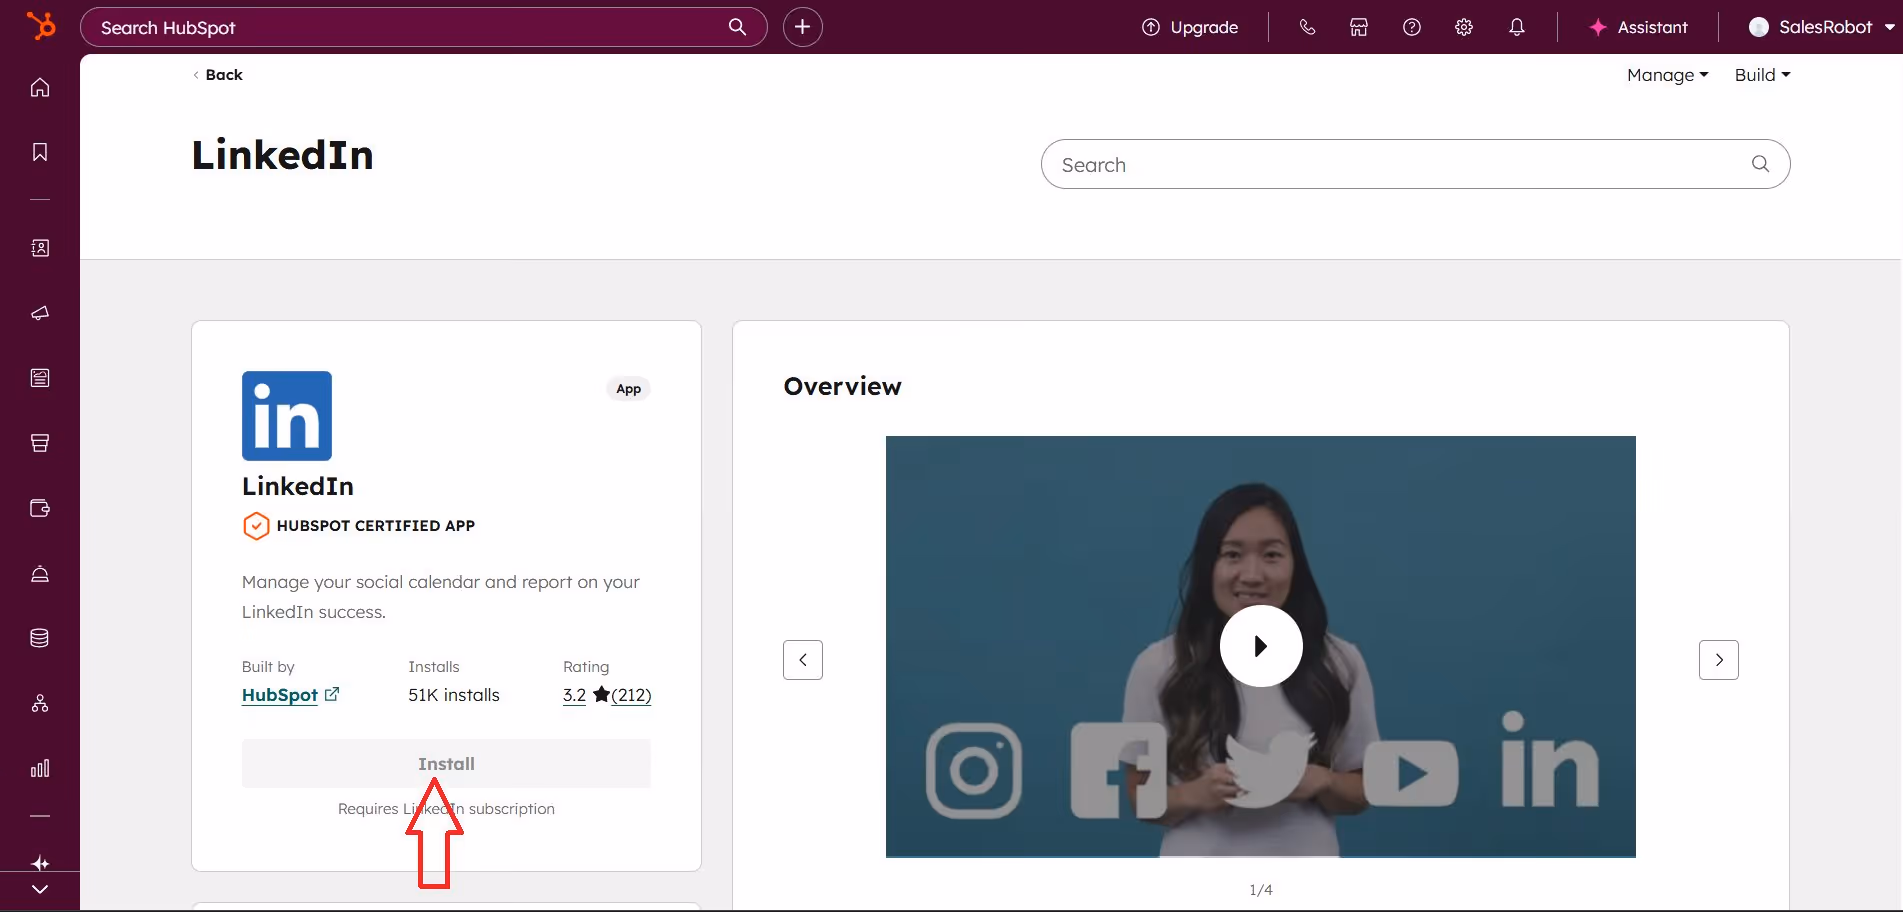The image size is (1903, 912).
Task: Open the phone calling icon
Action: click(1307, 27)
